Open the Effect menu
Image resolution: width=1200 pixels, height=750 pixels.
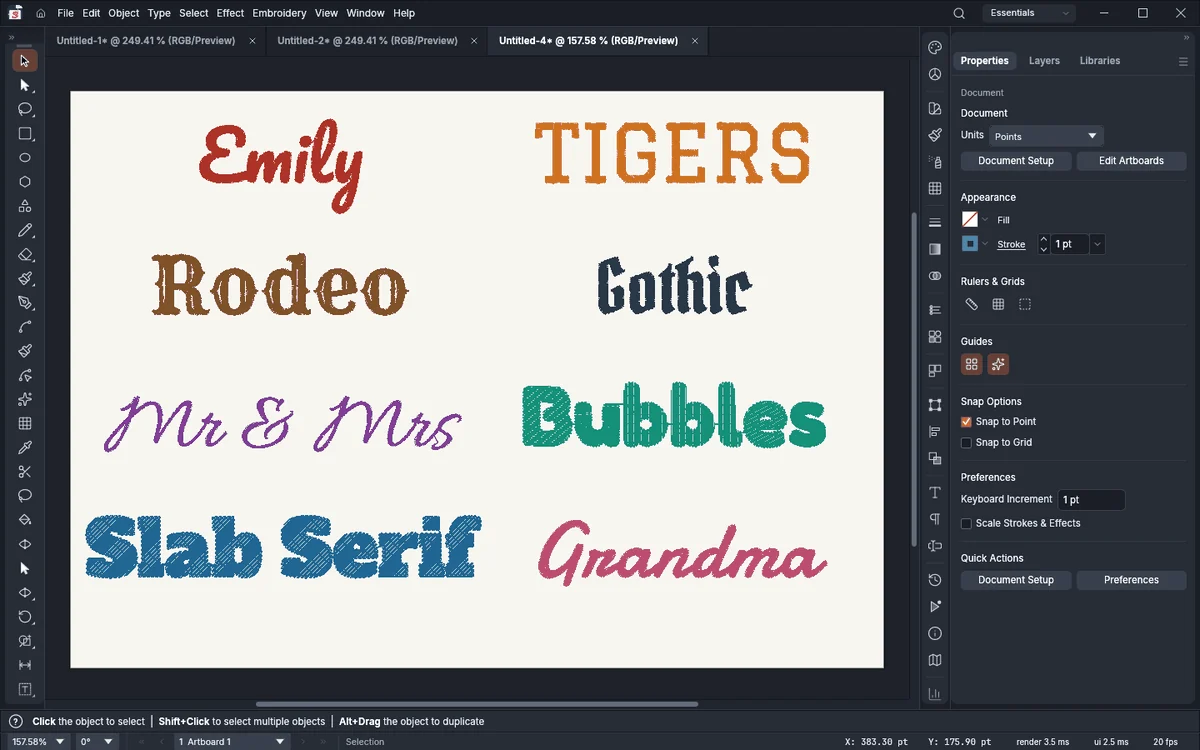[230, 13]
